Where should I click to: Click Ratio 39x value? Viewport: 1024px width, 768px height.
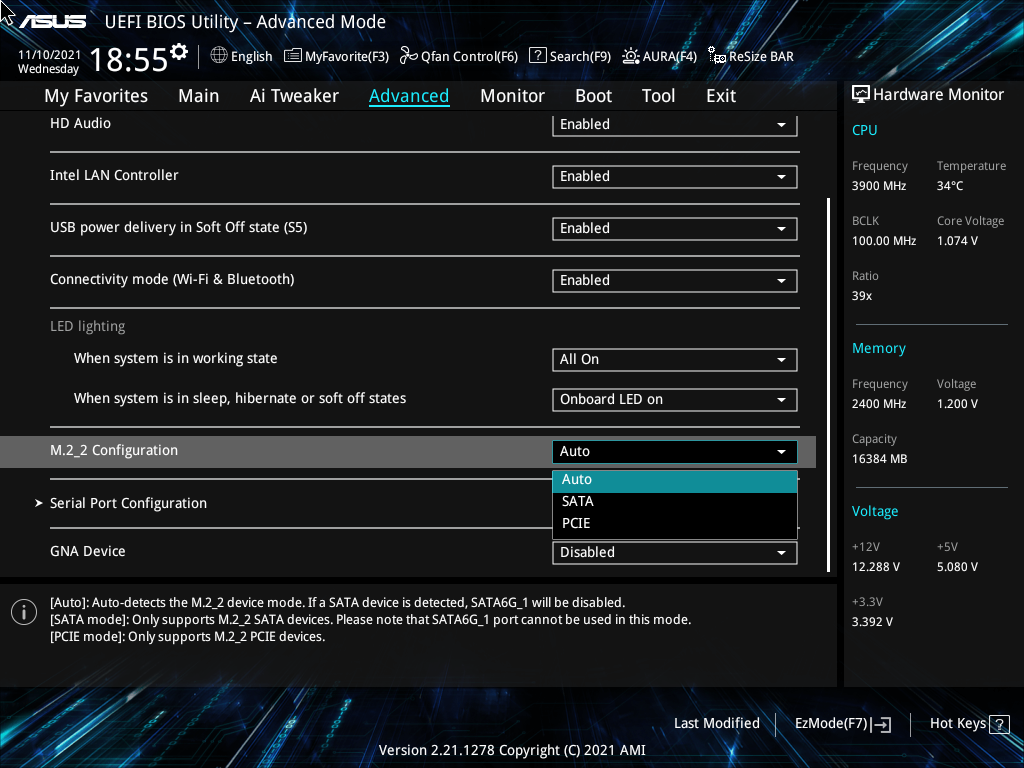(862, 296)
